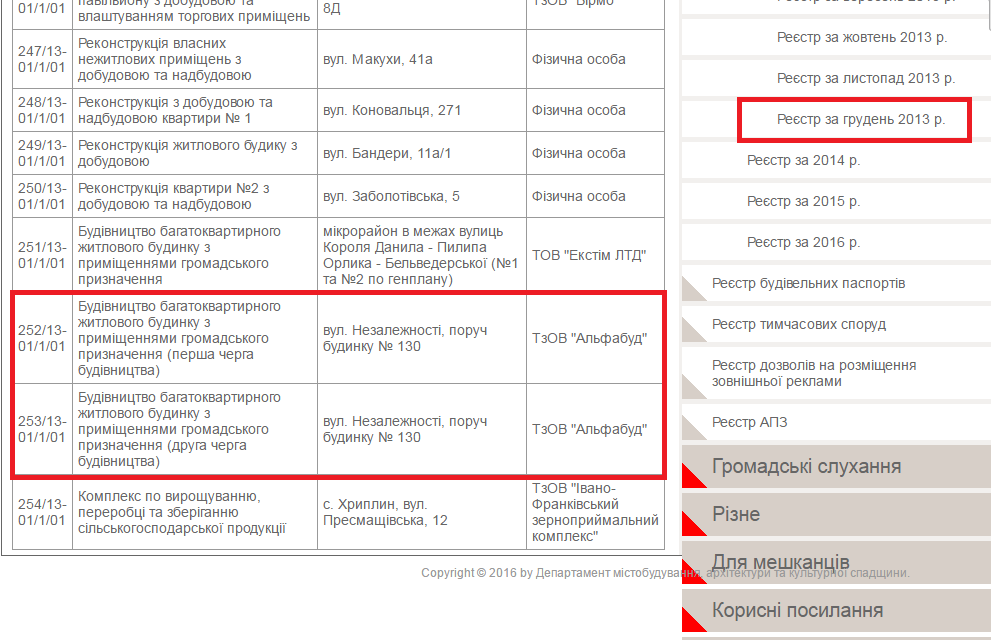This screenshot has height=640, width=991.
Task: Select cell 253/13-01/1/01
Action: pyautogui.click(x=42, y=430)
